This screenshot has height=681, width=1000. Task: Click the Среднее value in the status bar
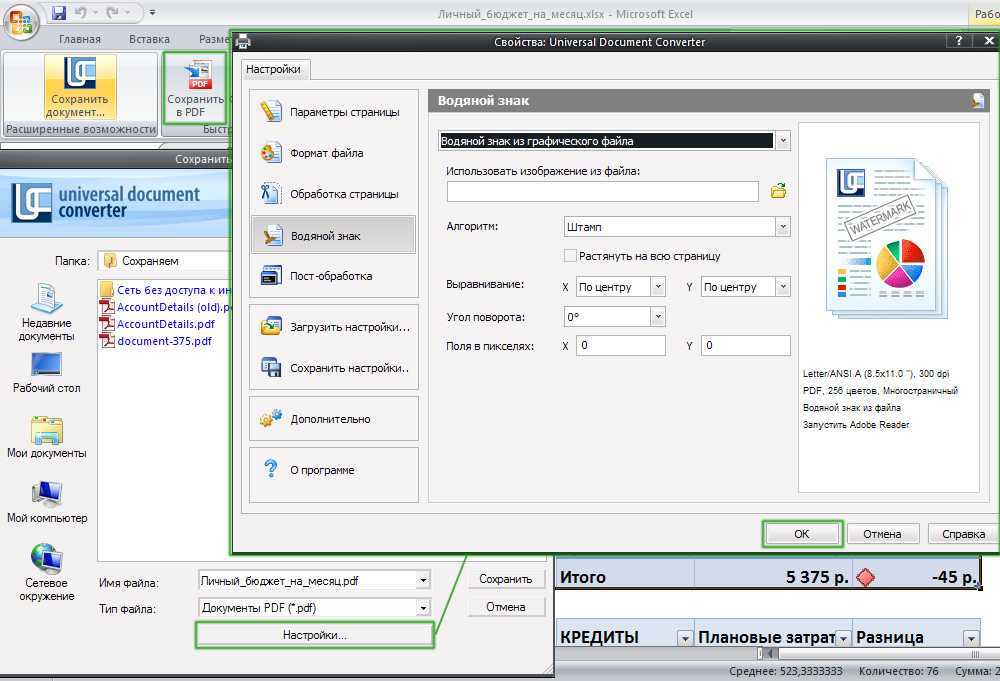coord(786,671)
